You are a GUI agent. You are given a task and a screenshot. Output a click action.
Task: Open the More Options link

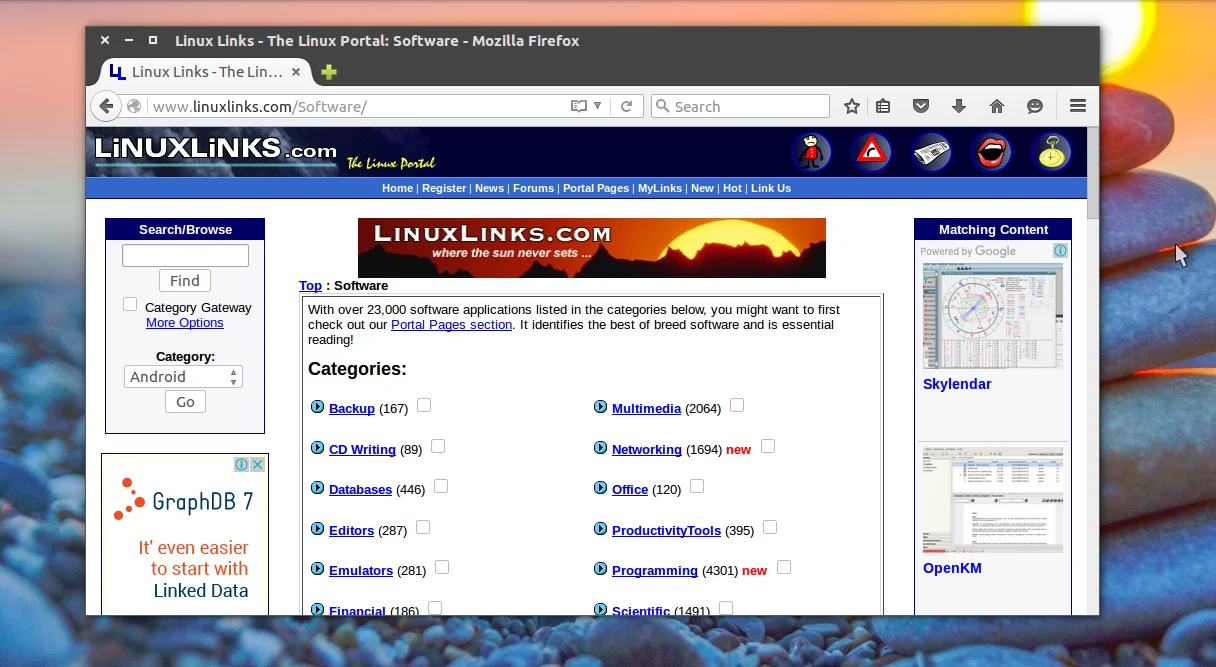[185, 323]
